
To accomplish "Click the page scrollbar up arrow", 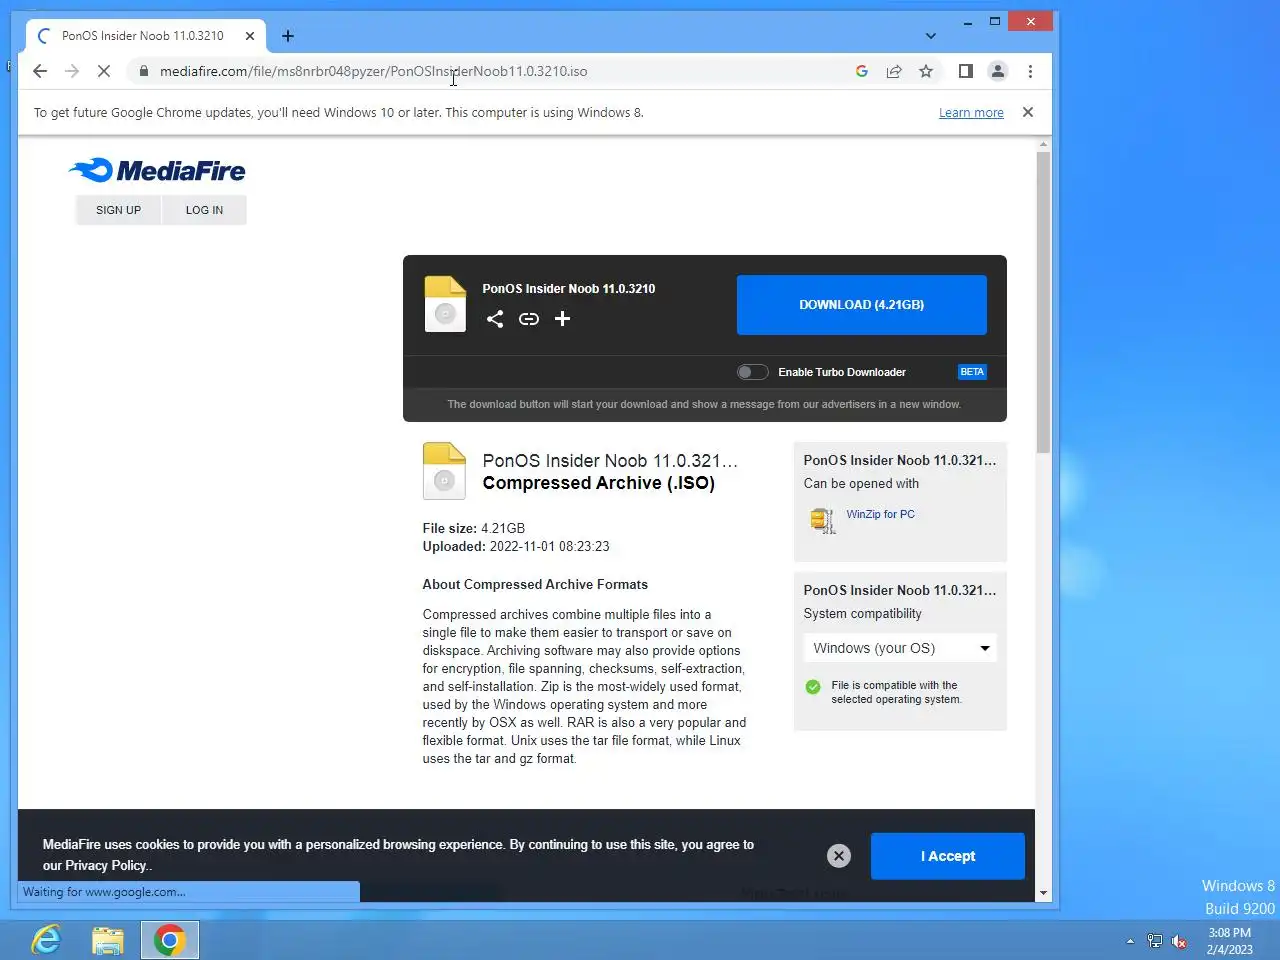I will click(1044, 145).
